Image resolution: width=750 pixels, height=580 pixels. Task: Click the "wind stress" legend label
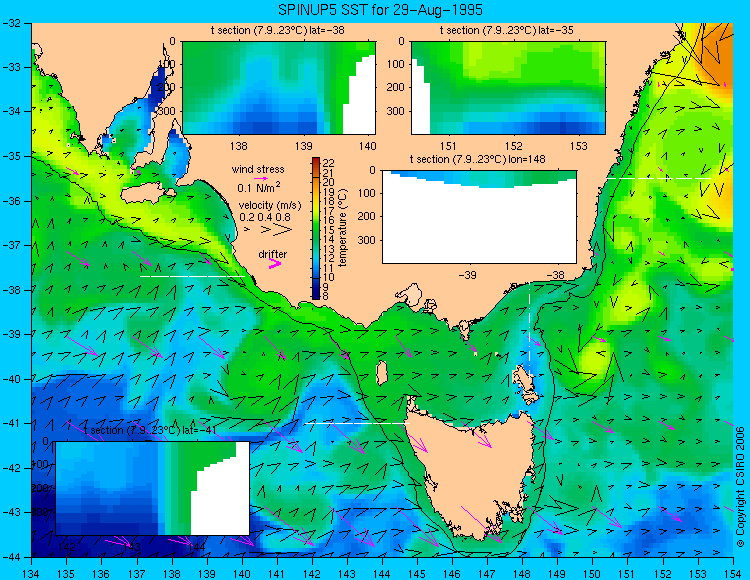(x=258, y=169)
